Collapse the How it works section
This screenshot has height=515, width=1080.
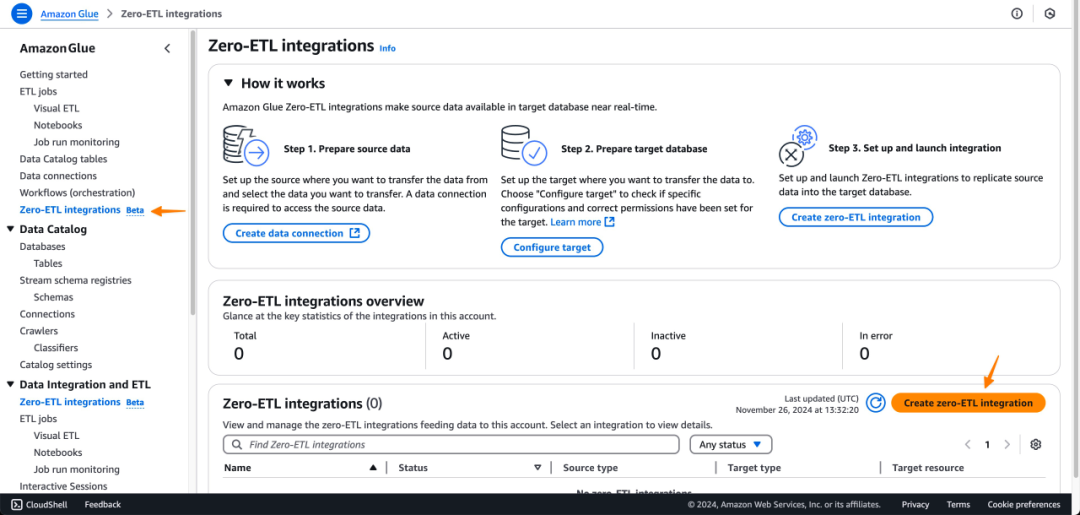[229, 83]
